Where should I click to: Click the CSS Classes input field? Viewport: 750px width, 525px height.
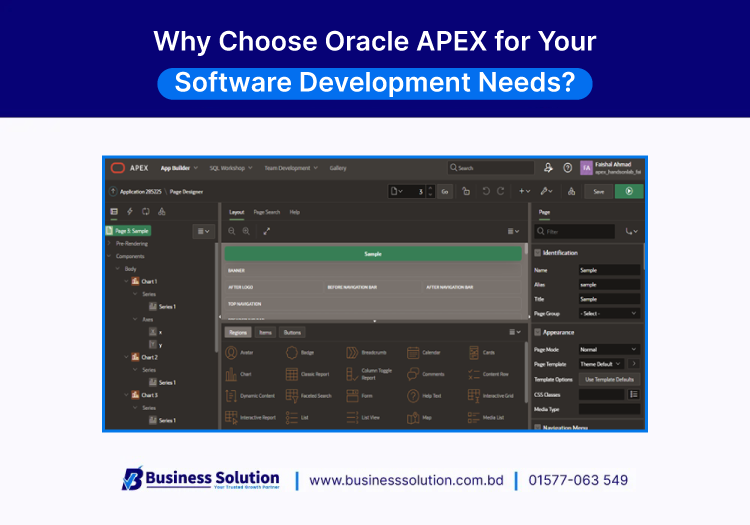click(601, 394)
